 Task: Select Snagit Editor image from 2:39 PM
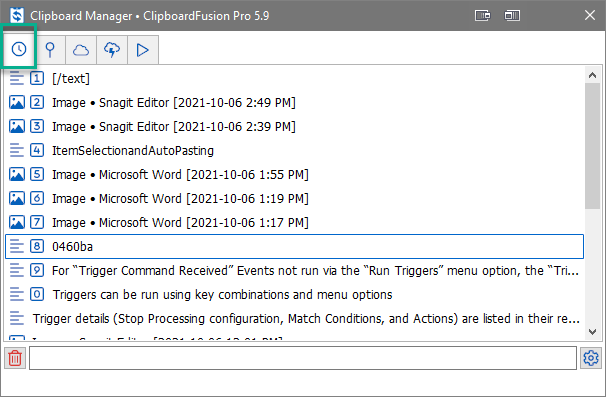[x=294, y=126]
